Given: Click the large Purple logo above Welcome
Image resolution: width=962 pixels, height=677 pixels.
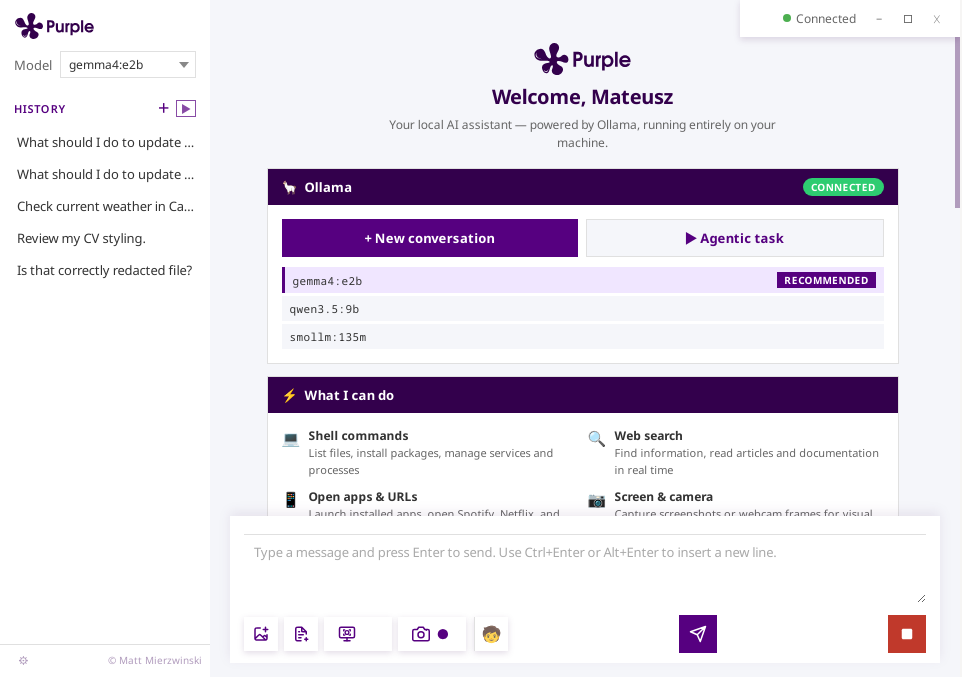Looking at the screenshot, I should (x=582, y=60).
